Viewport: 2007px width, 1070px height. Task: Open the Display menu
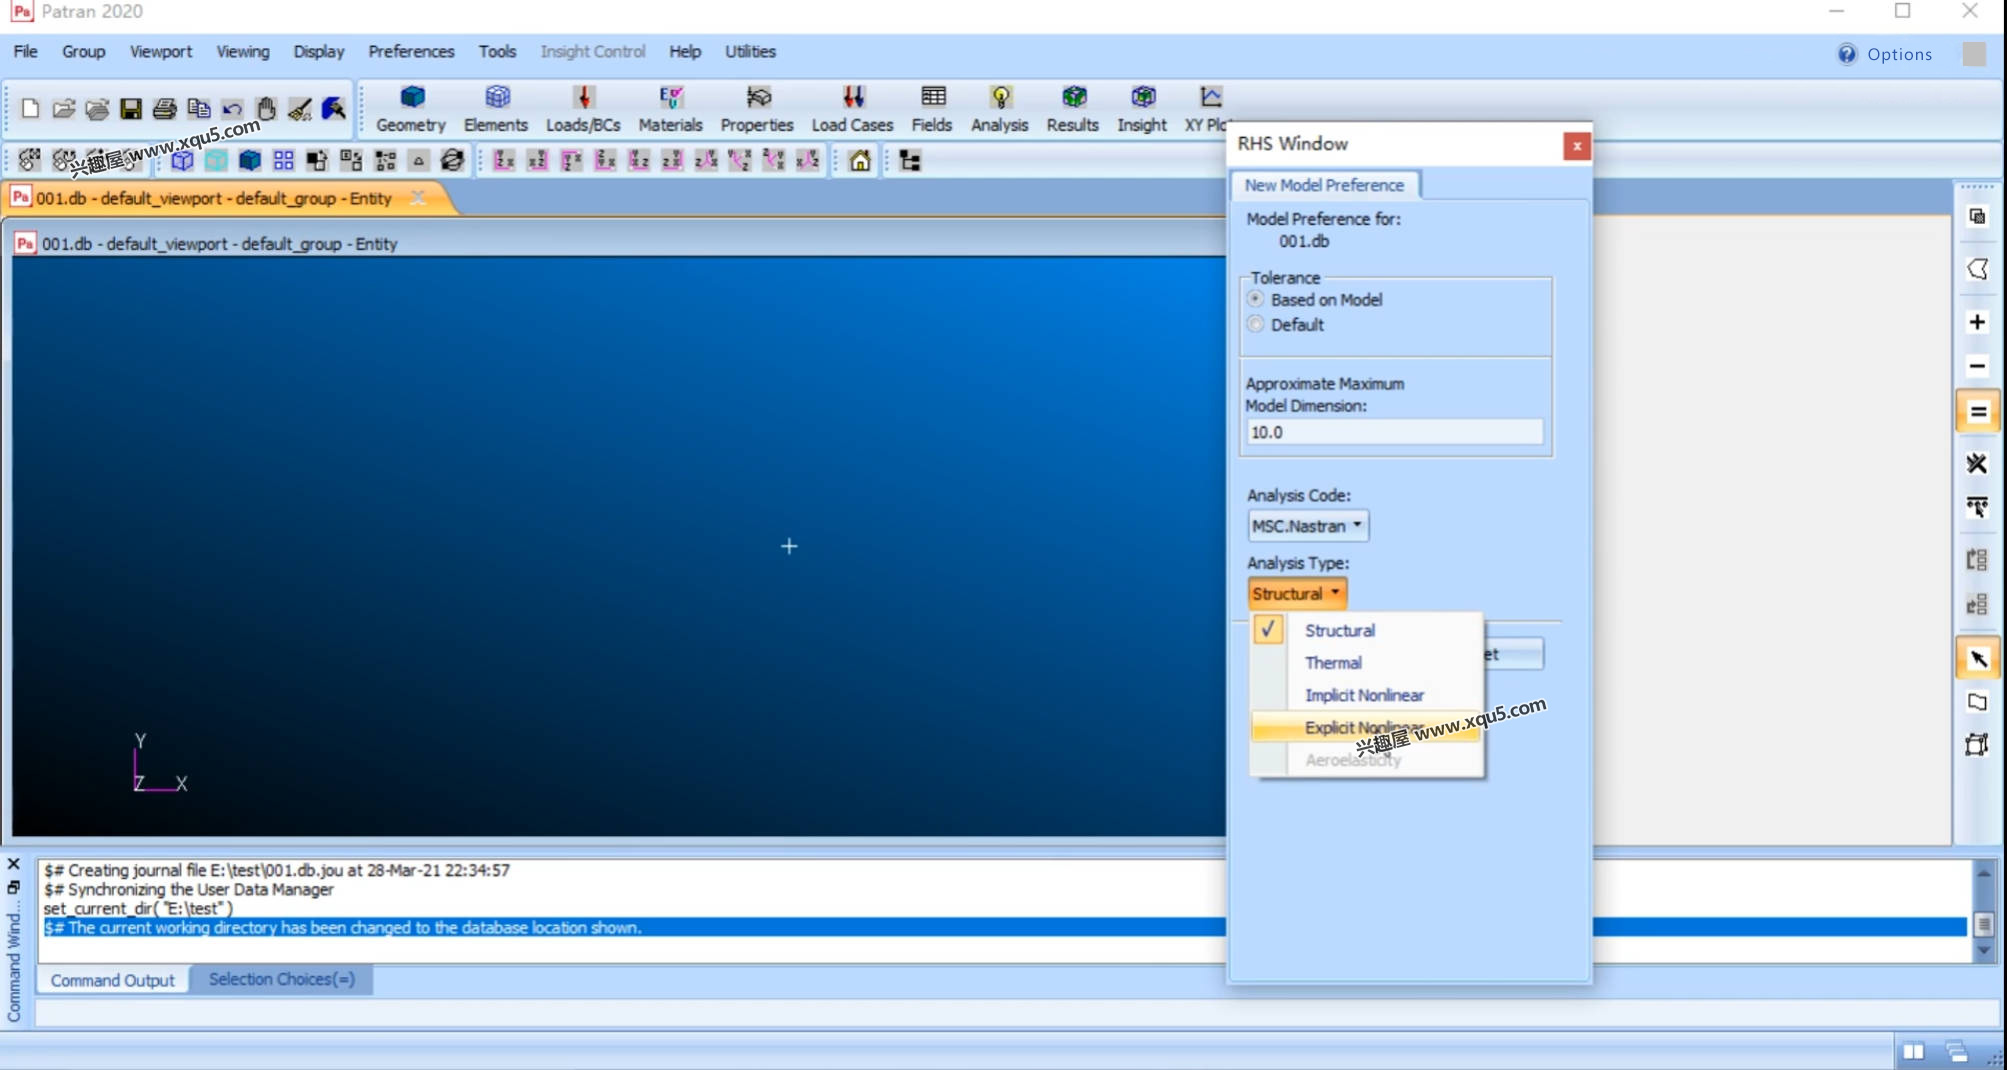[x=319, y=51]
